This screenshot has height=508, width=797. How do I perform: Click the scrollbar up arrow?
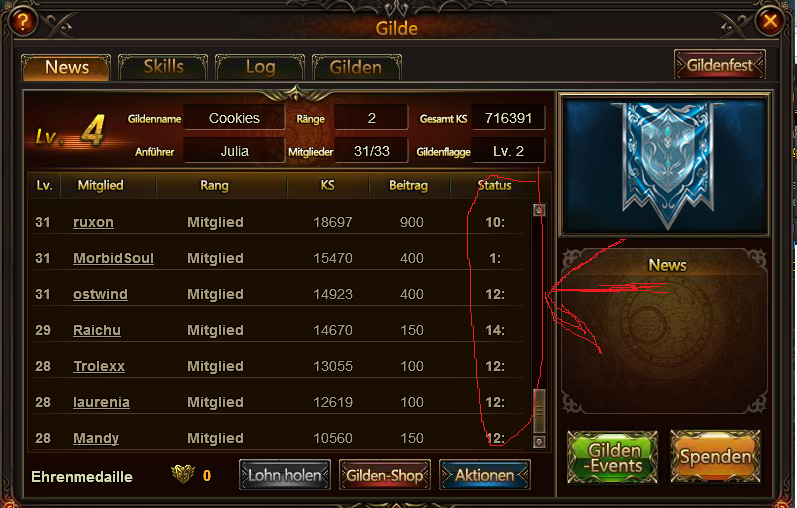[x=539, y=210]
